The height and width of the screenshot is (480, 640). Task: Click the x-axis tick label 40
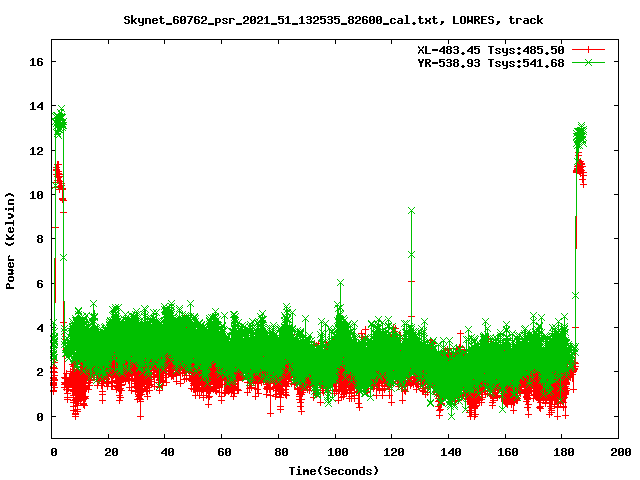167,452
